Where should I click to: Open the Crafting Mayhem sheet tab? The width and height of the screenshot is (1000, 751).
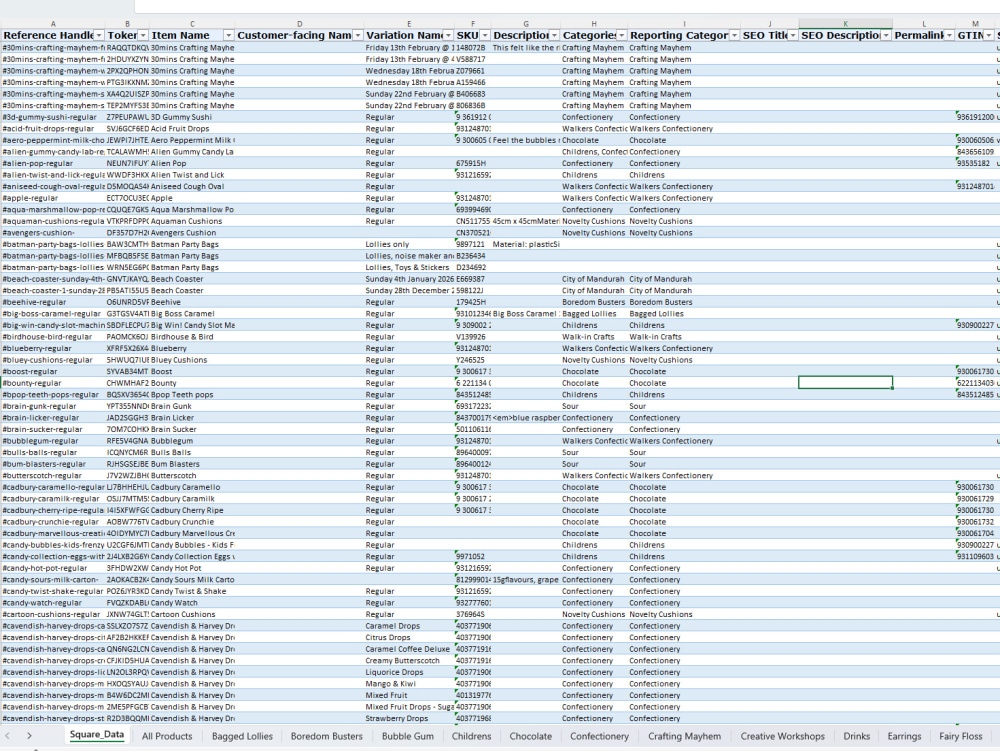[x=684, y=736]
